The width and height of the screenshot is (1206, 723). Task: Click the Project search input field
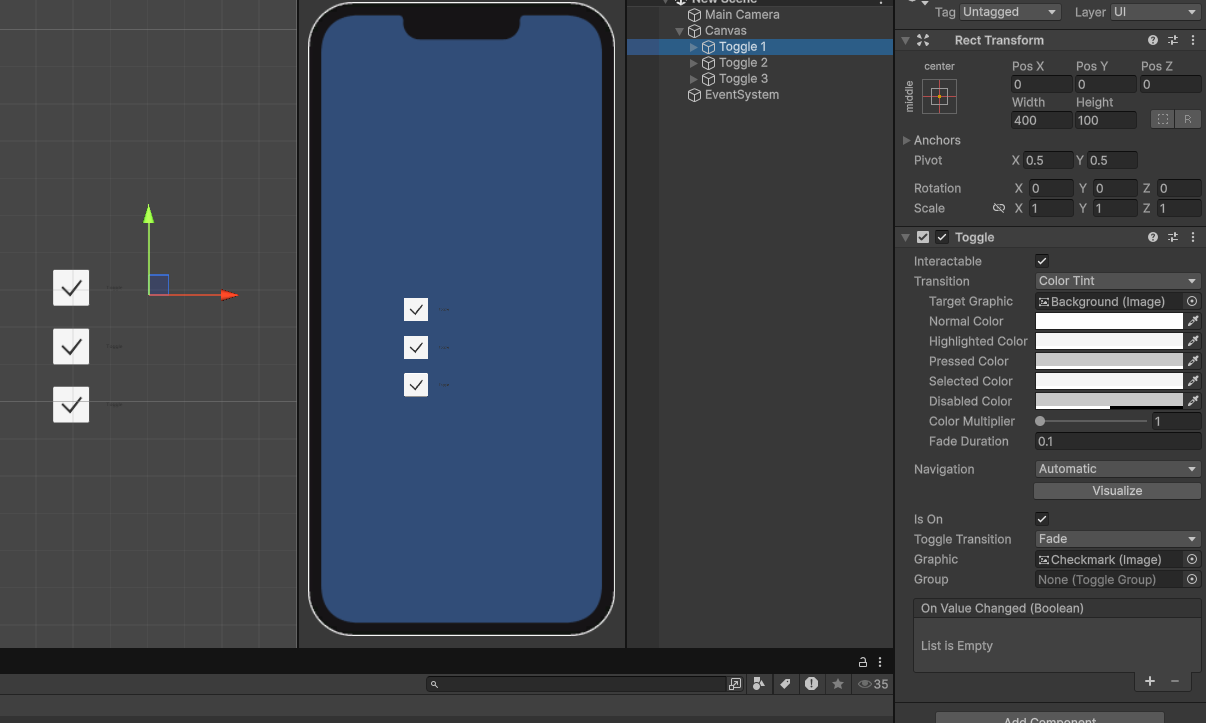[576, 684]
